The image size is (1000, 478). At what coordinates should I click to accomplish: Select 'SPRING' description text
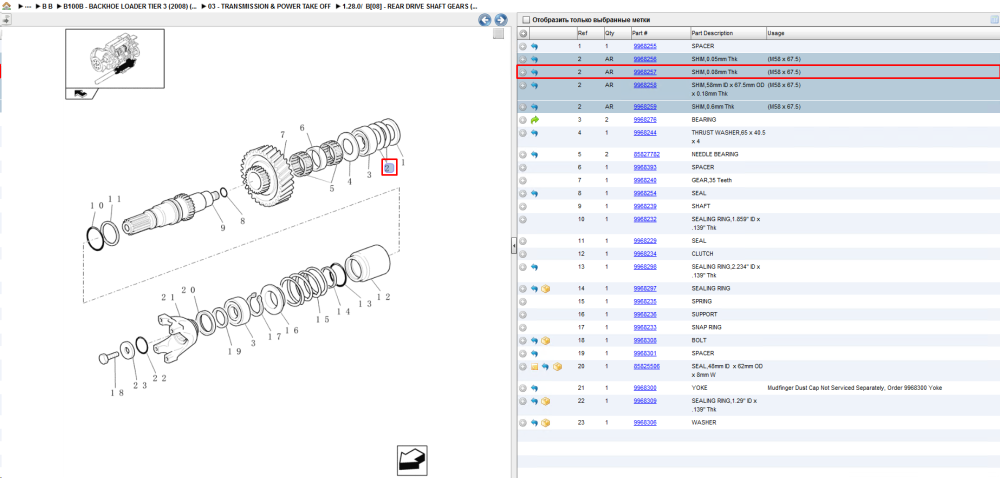click(x=702, y=301)
